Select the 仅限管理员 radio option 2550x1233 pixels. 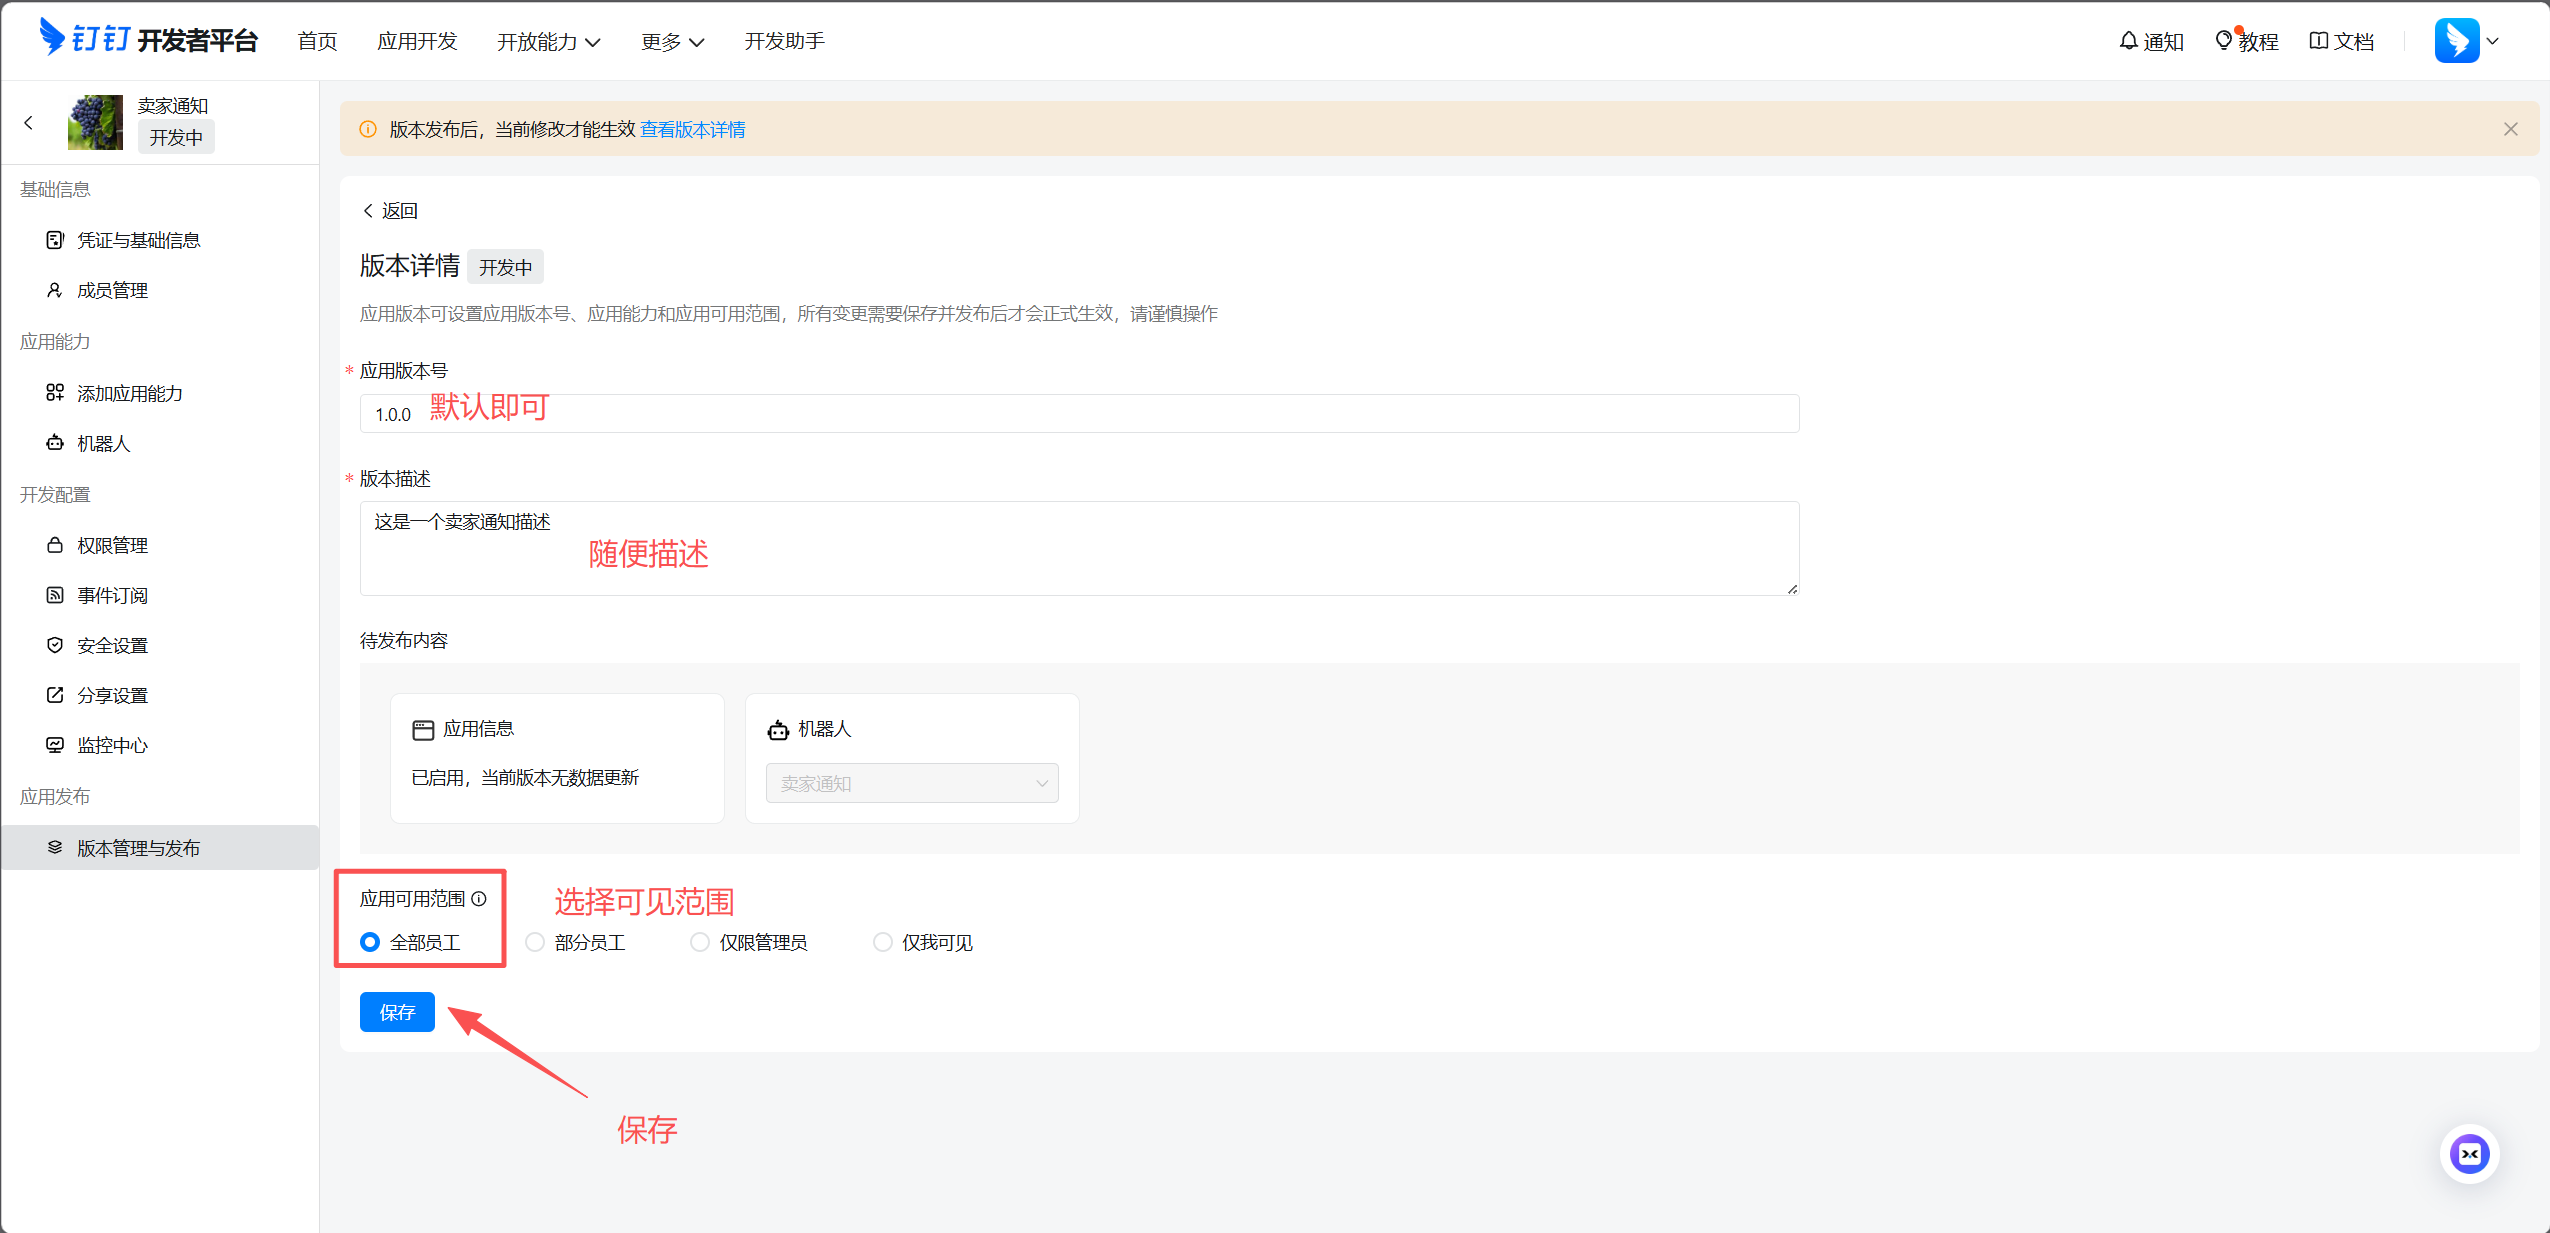(x=700, y=942)
